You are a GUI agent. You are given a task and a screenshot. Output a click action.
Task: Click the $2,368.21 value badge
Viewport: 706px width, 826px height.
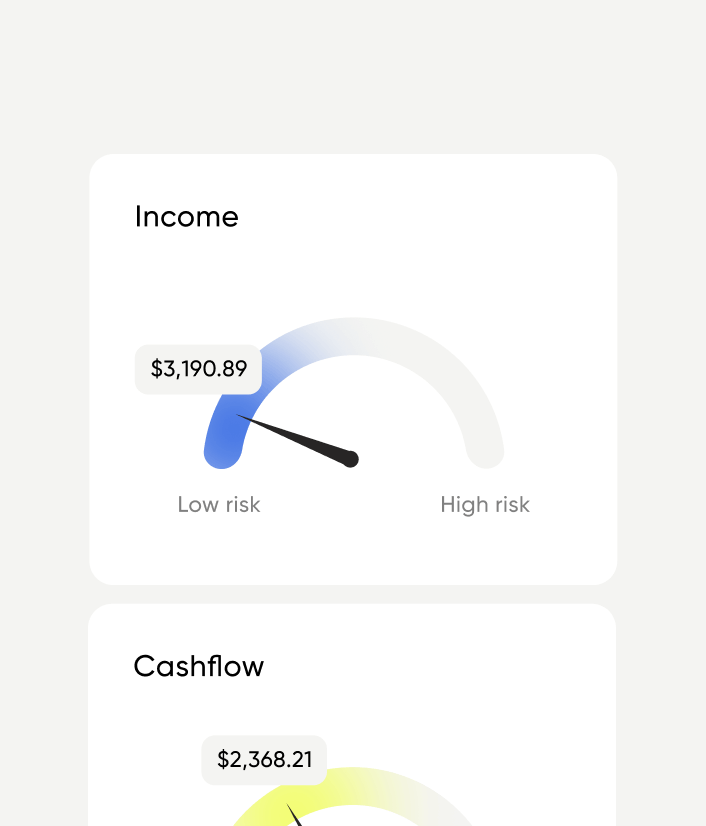(264, 760)
